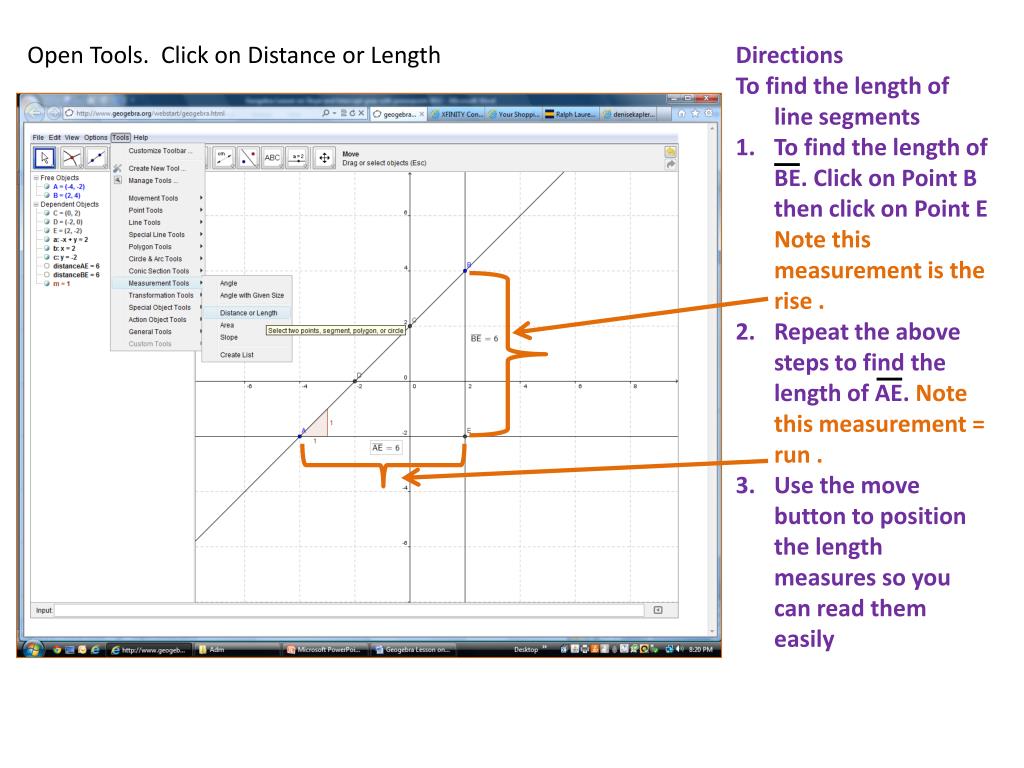
Task: Toggle visibility of point B
Action: point(47,195)
